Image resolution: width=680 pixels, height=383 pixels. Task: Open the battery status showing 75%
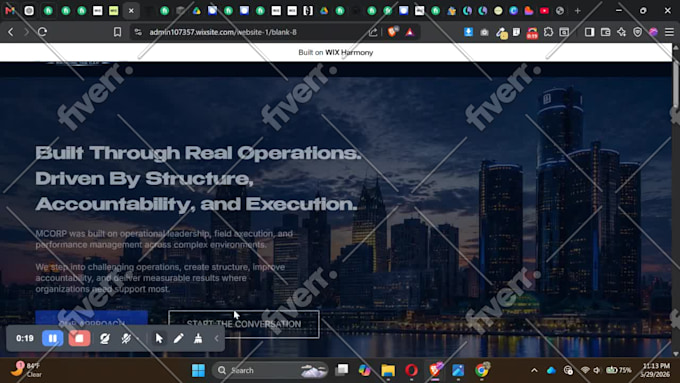(x=619, y=370)
